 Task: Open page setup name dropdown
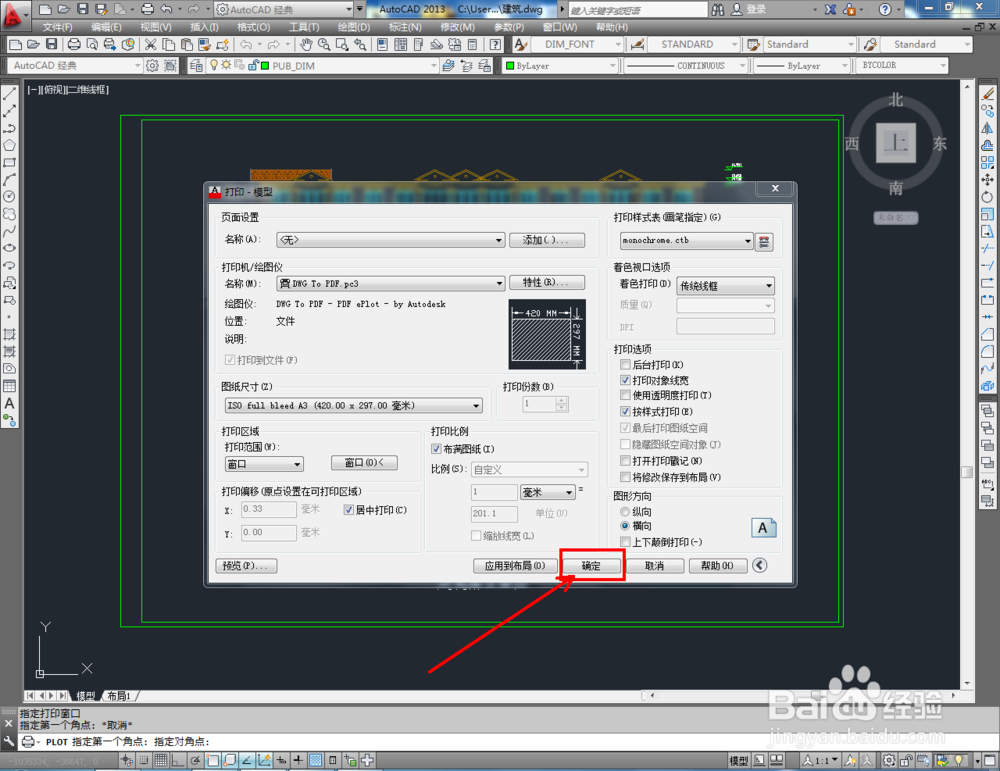pyautogui.click(x=391, y=240)
